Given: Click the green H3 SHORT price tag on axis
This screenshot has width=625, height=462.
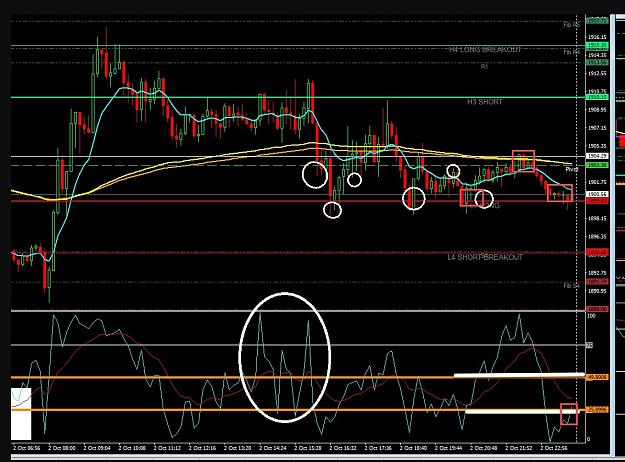Looking at the screenshot, I should [597, 97].
